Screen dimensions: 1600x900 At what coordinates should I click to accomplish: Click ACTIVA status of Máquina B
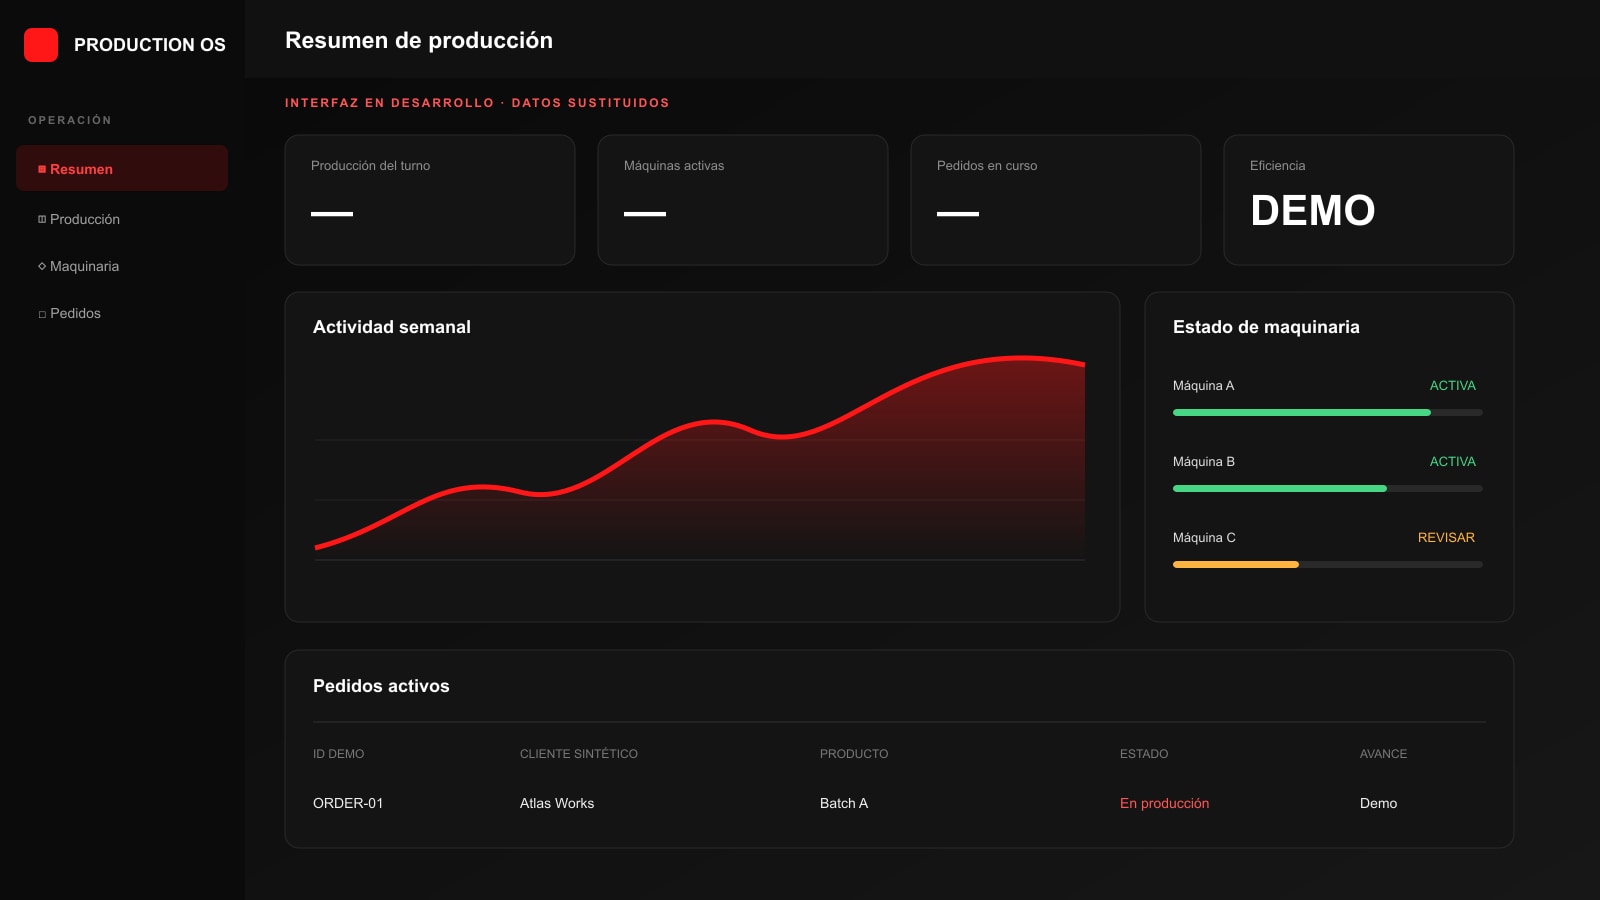[1452, 461]
